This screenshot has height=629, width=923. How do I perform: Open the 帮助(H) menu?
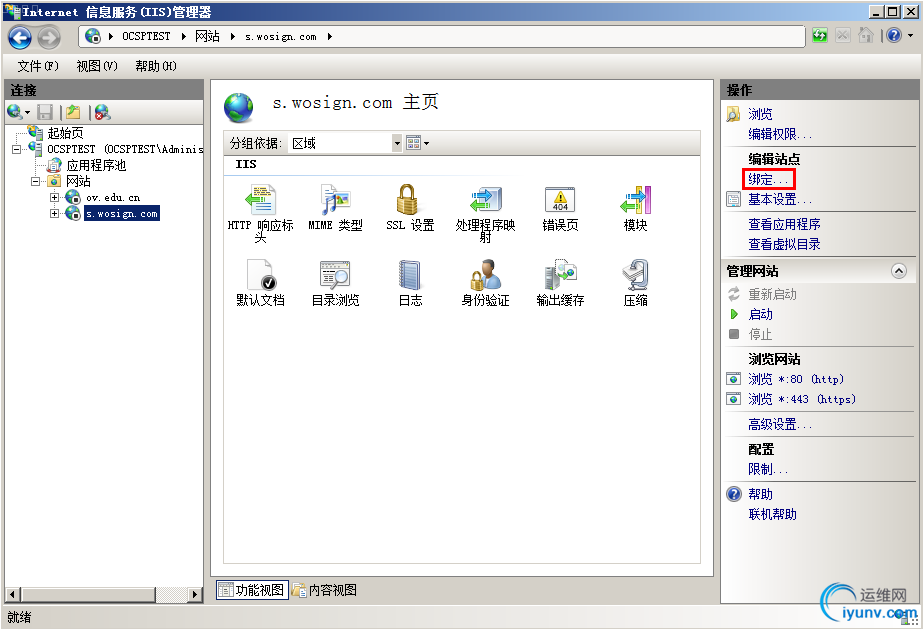pos(156,66)
